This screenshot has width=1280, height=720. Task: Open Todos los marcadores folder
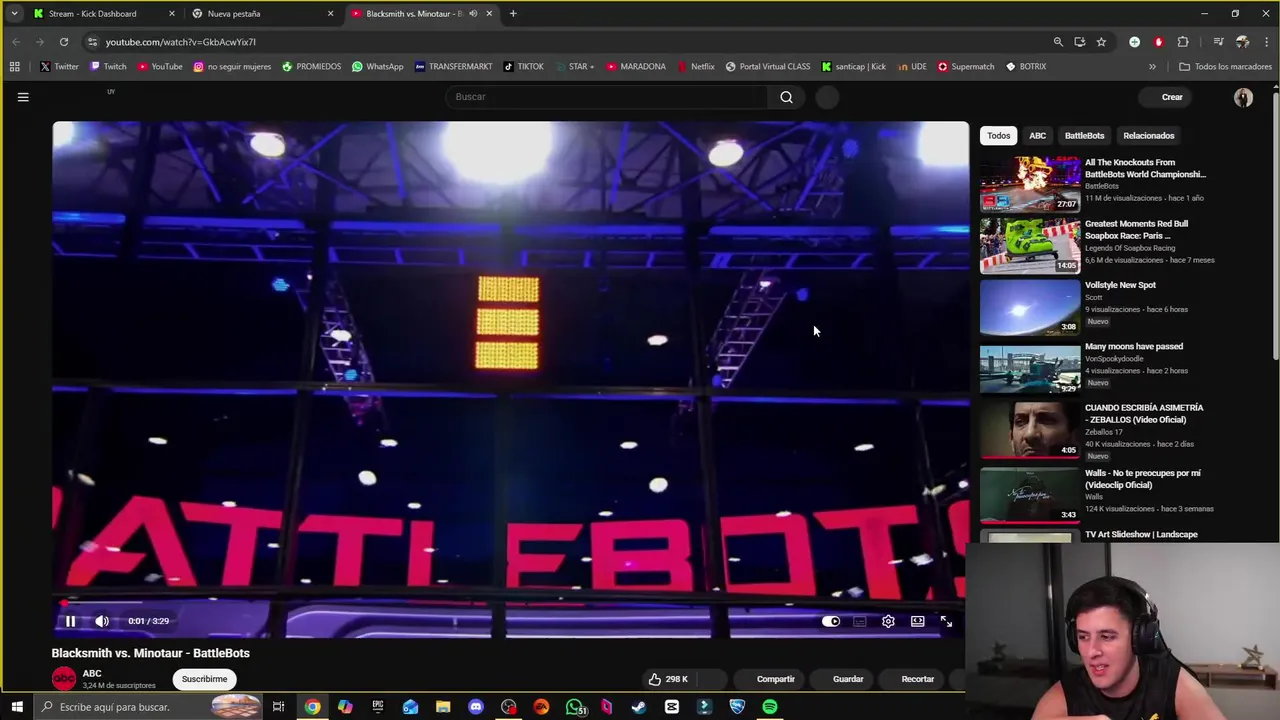[x=1225, y=67]
